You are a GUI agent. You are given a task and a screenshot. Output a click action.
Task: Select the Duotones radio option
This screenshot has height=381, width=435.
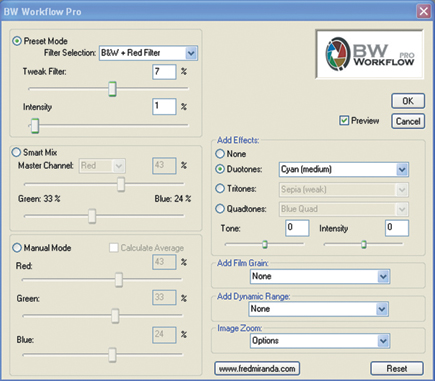[x=220, y=169]
